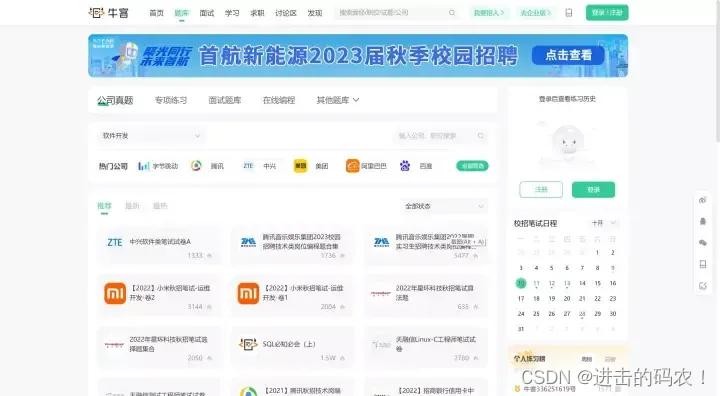
Task: Open 发现 in top navigation
Action: coord(315,13)
